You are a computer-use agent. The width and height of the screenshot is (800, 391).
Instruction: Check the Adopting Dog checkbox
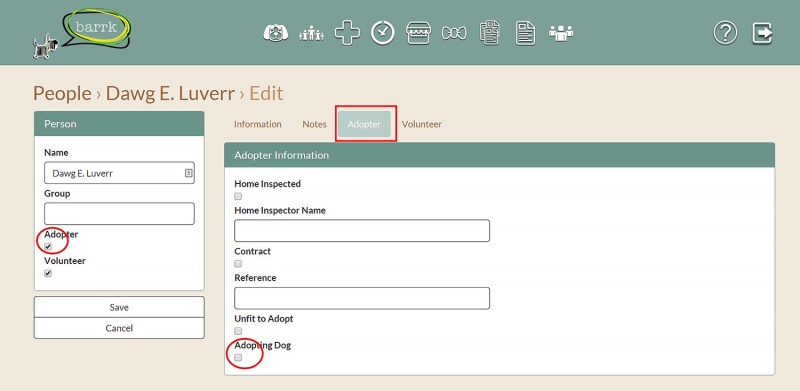pos(238,358)
